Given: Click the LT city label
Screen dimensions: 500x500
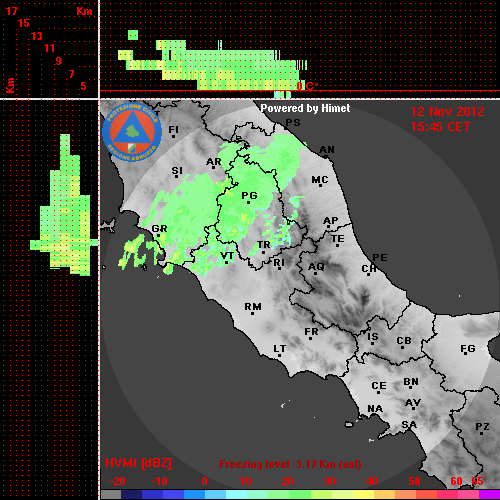Looking at the screenshot, I should click(x=280, y=349).
